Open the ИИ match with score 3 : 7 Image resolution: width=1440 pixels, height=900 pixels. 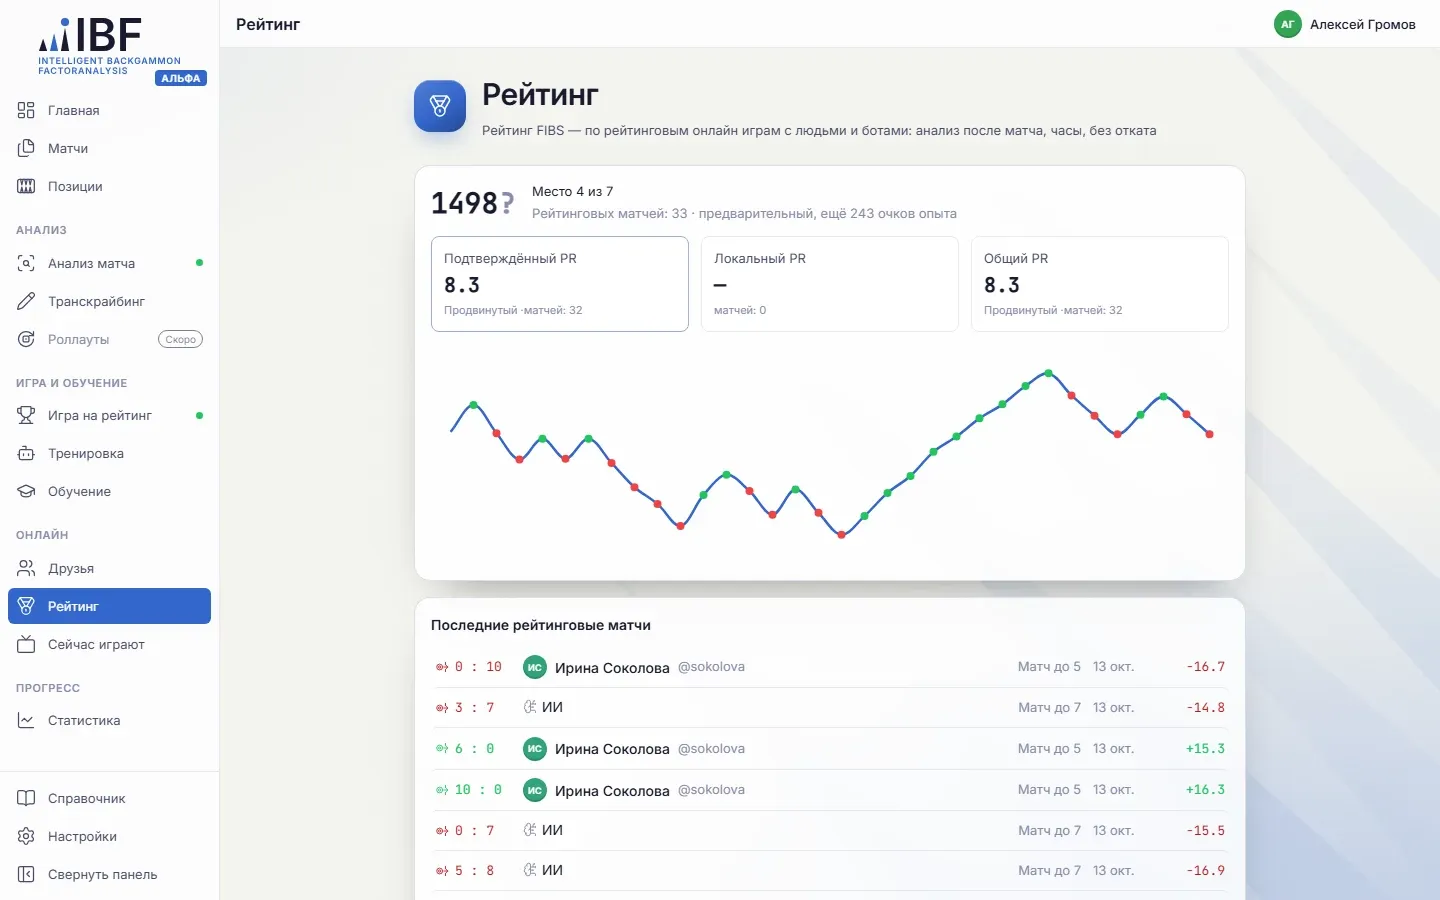click(x=830, y=708)
